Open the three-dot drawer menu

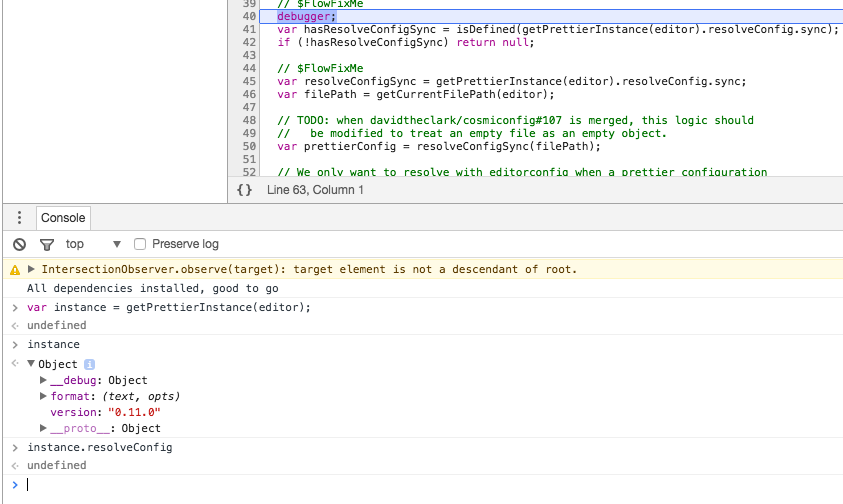pyautogui.click(x=19, y=217)
